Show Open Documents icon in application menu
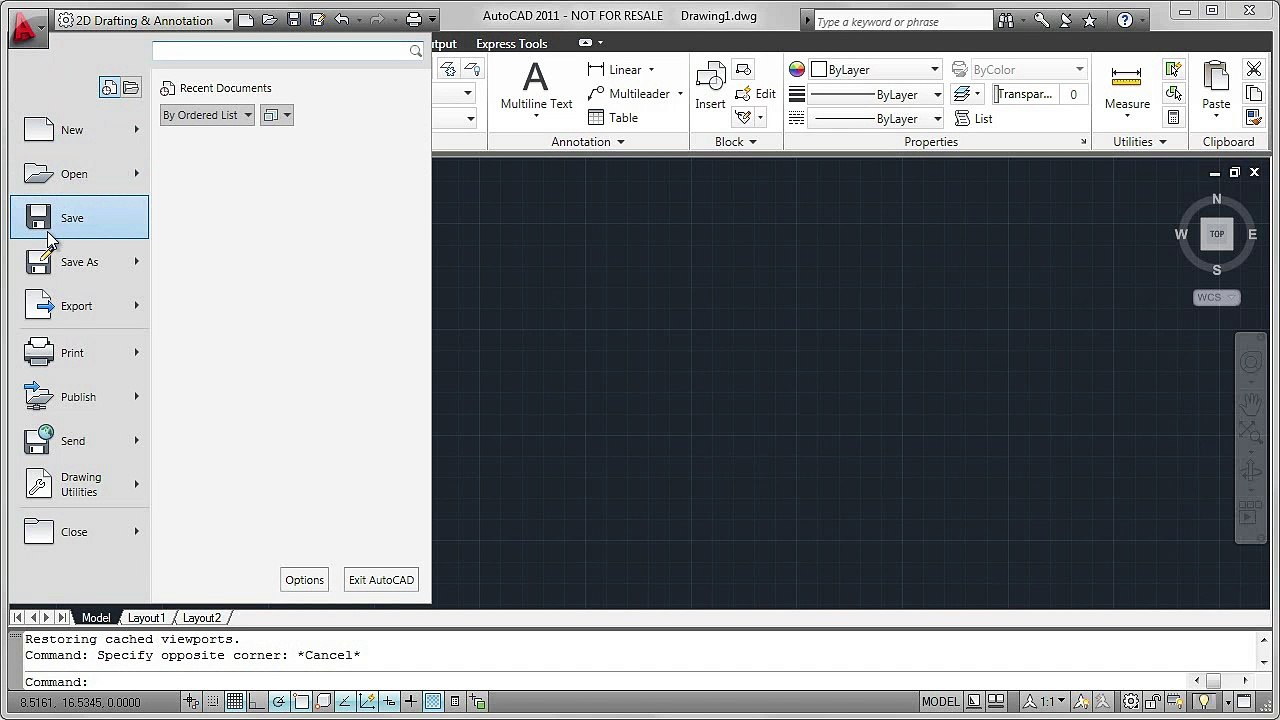1280x720 pixels. click(131, 88)
